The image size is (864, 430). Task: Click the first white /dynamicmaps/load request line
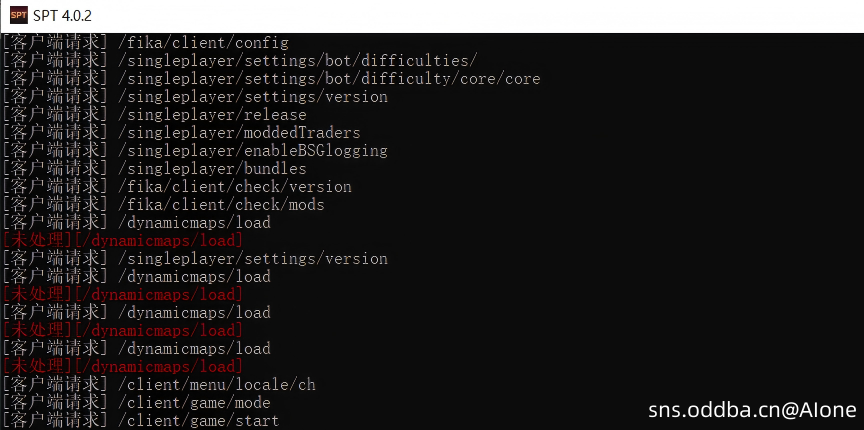click(x=194, y=223)
